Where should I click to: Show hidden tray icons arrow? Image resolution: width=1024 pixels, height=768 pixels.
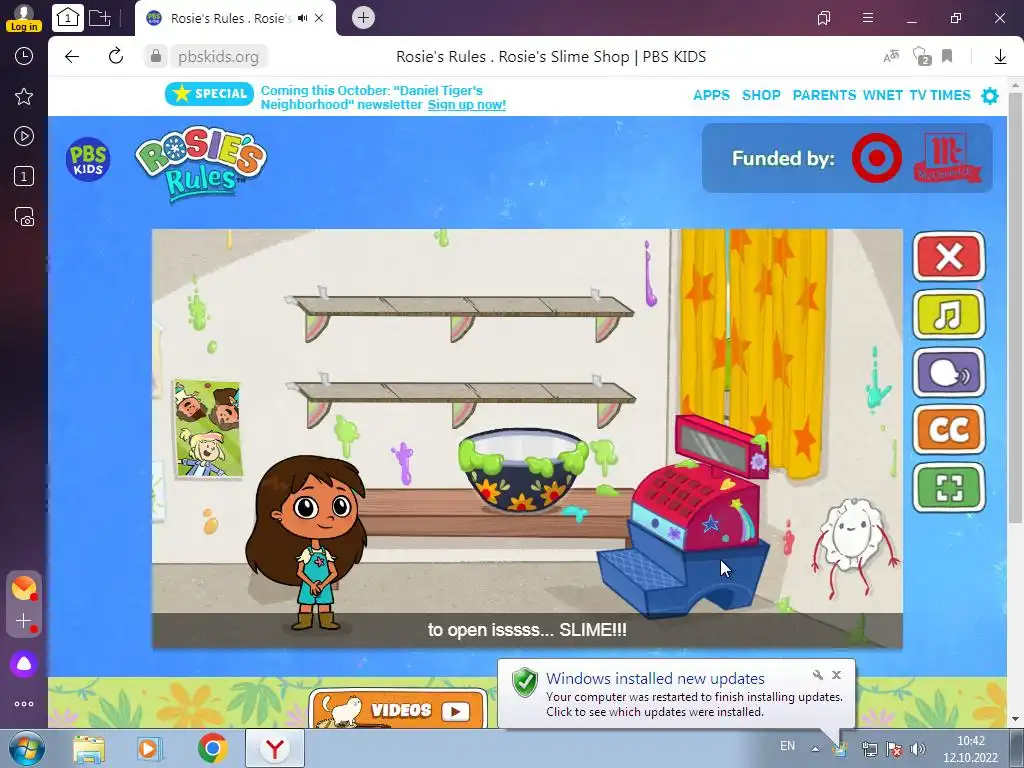pos(815,748)
